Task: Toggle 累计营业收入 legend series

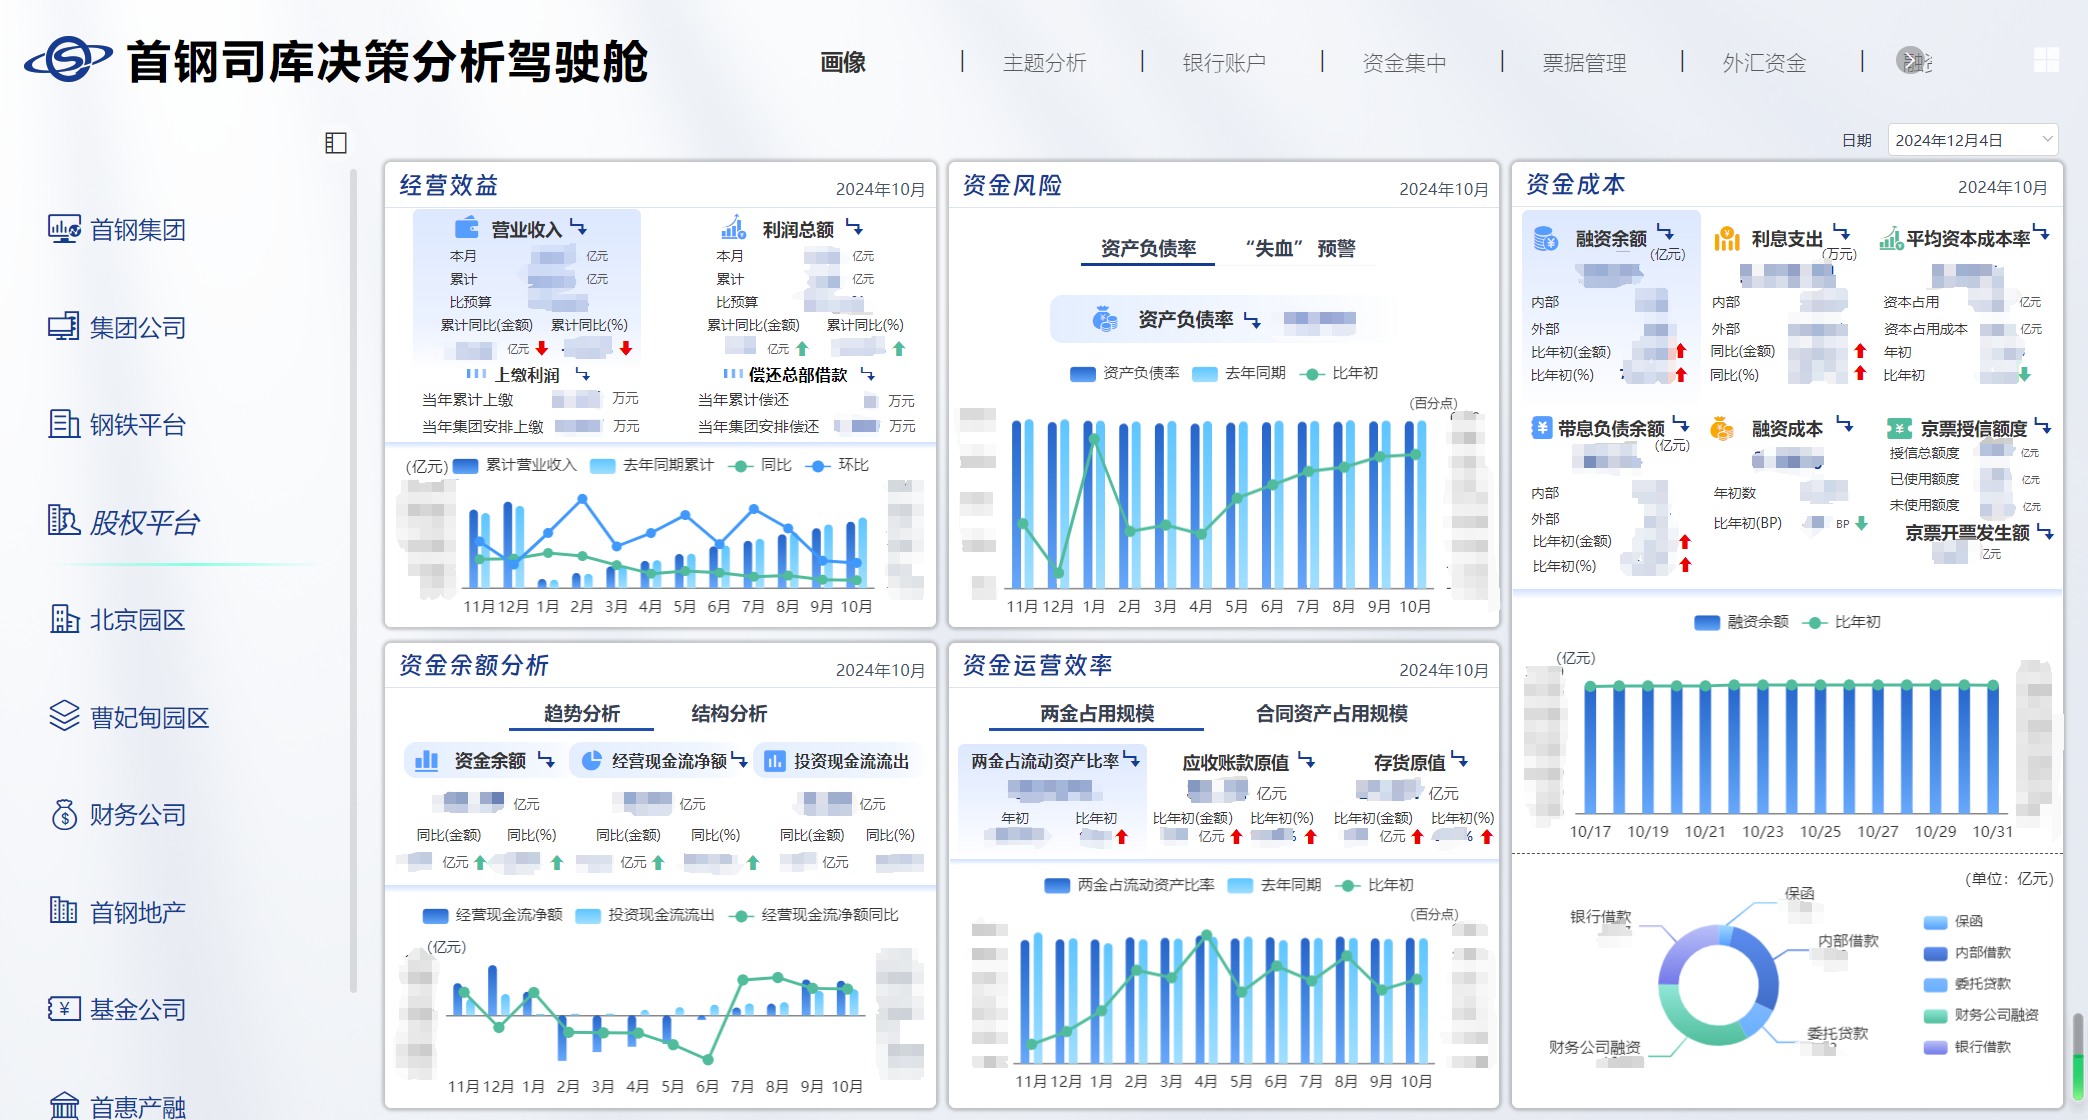Action: 516,465
